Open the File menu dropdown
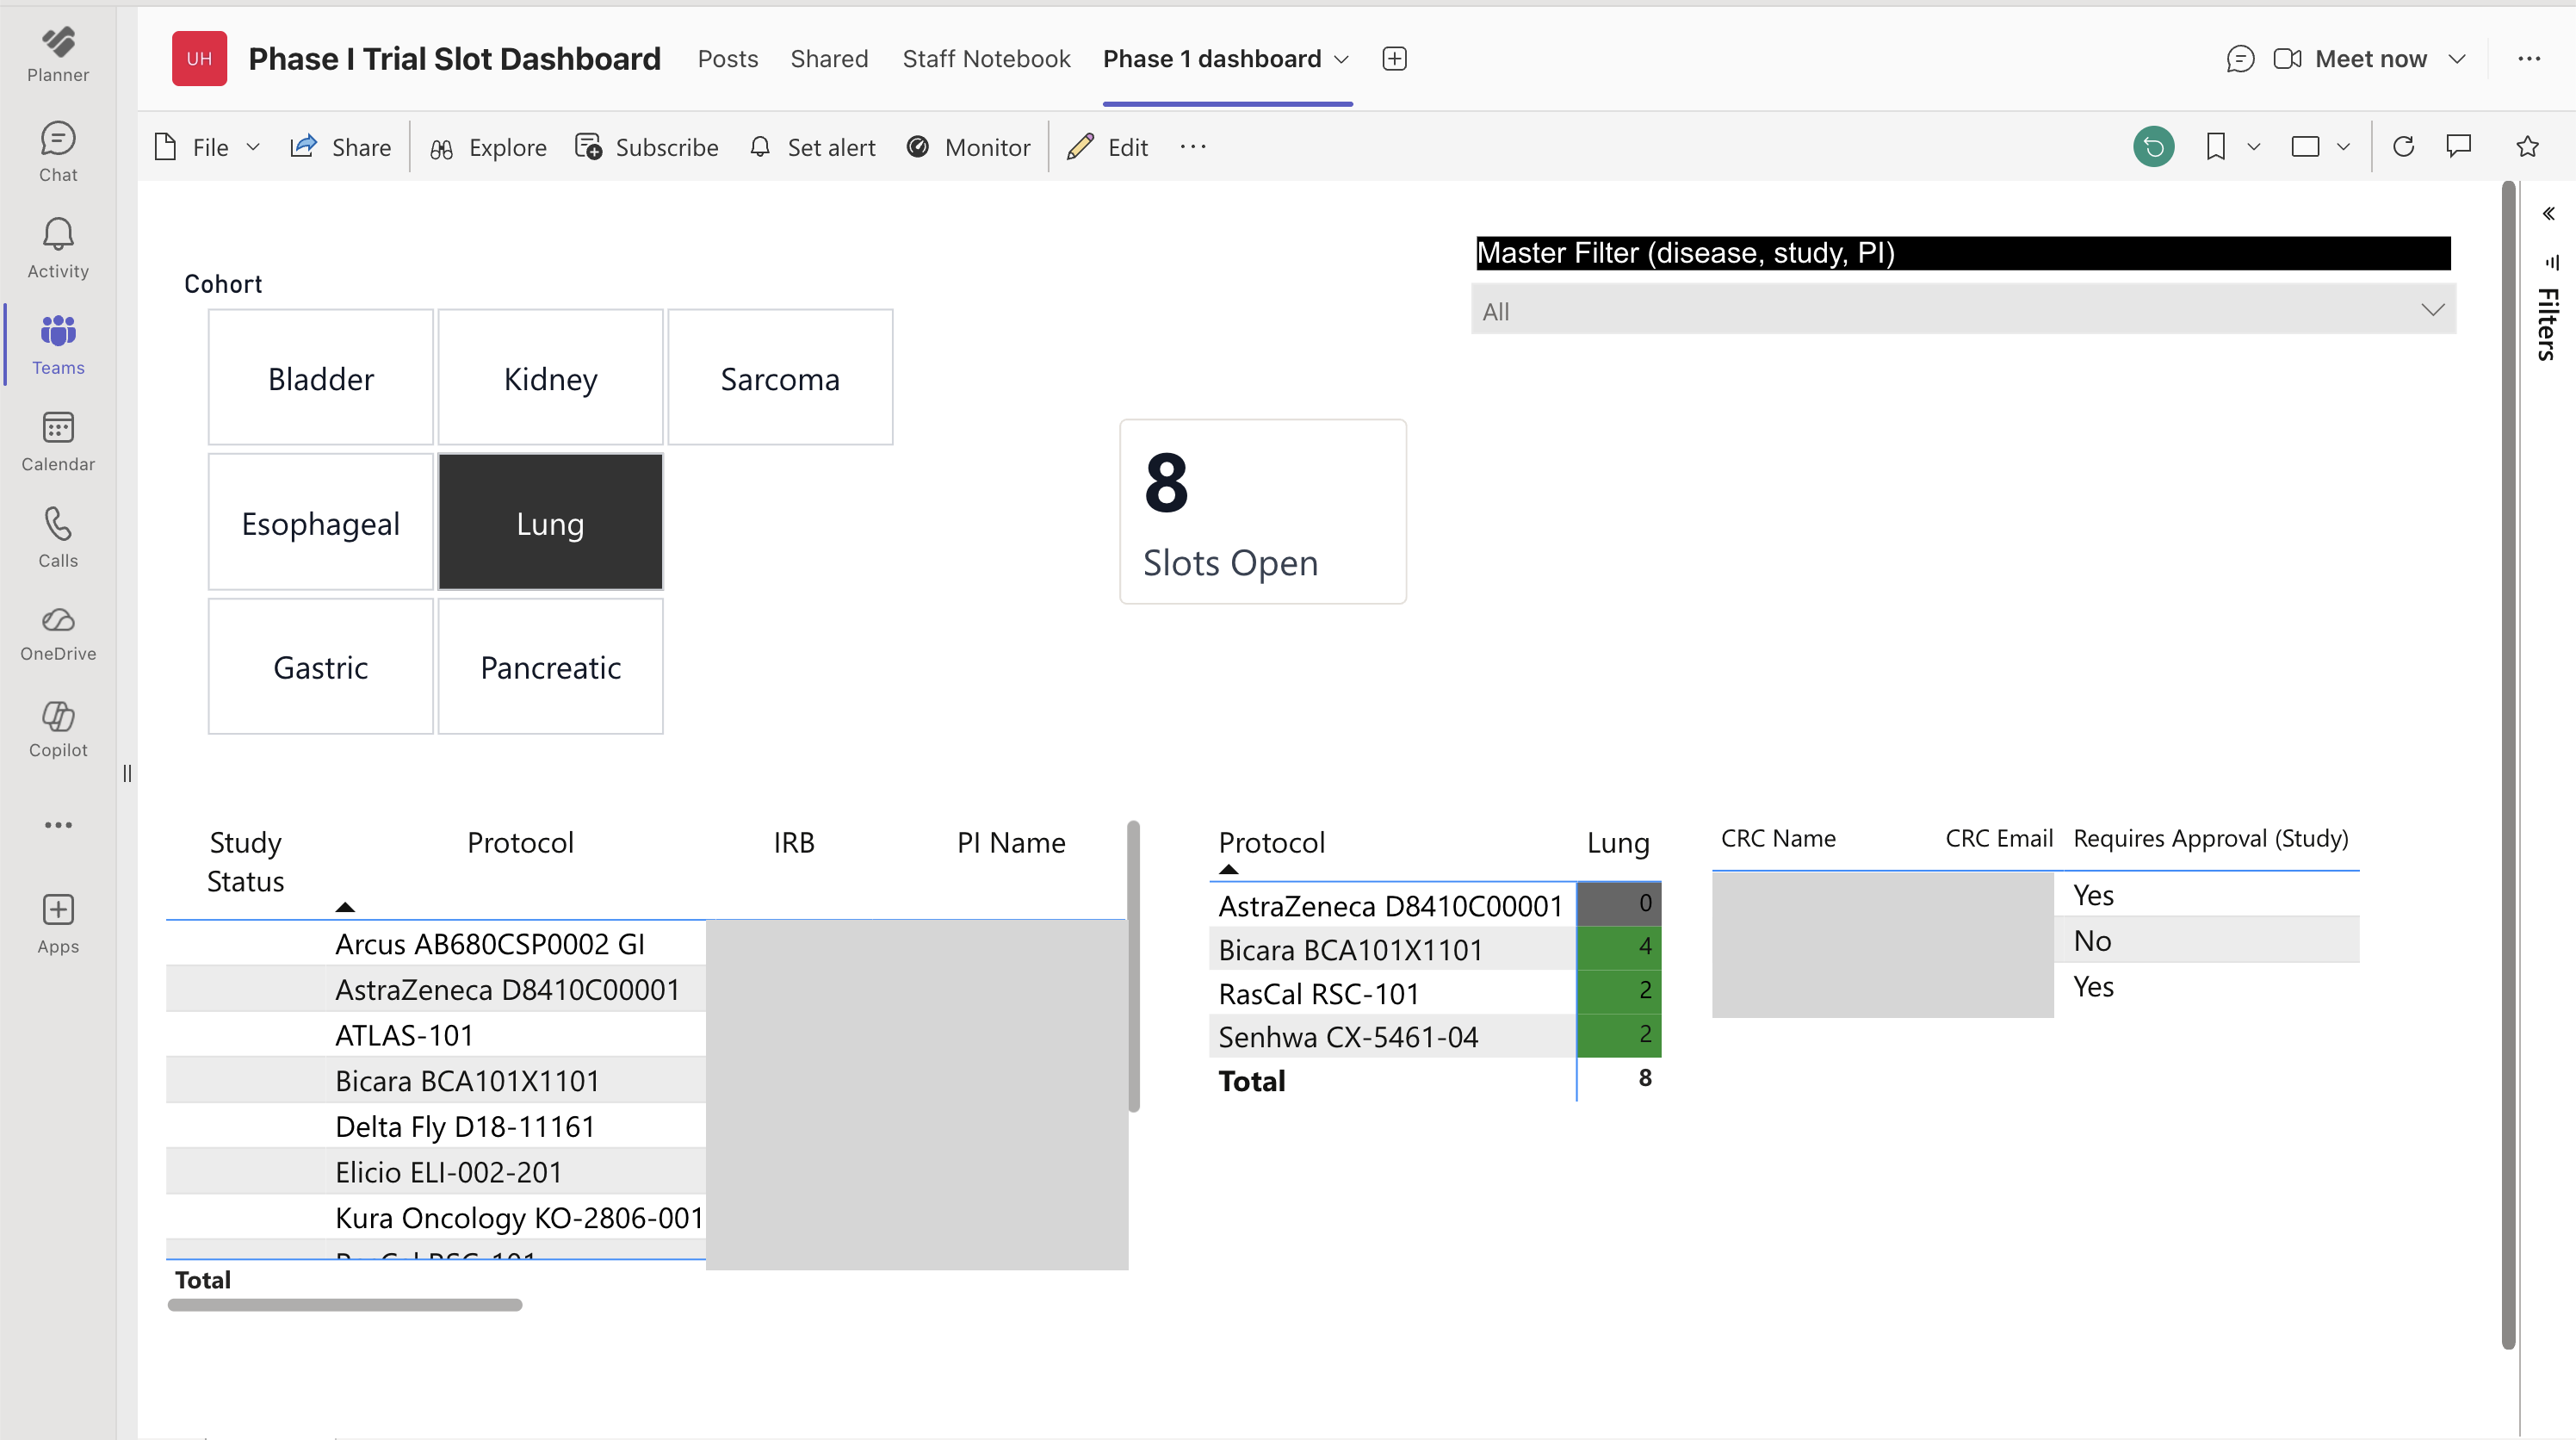Viewport: 2576px width, 1440px height. coord(207,147)
